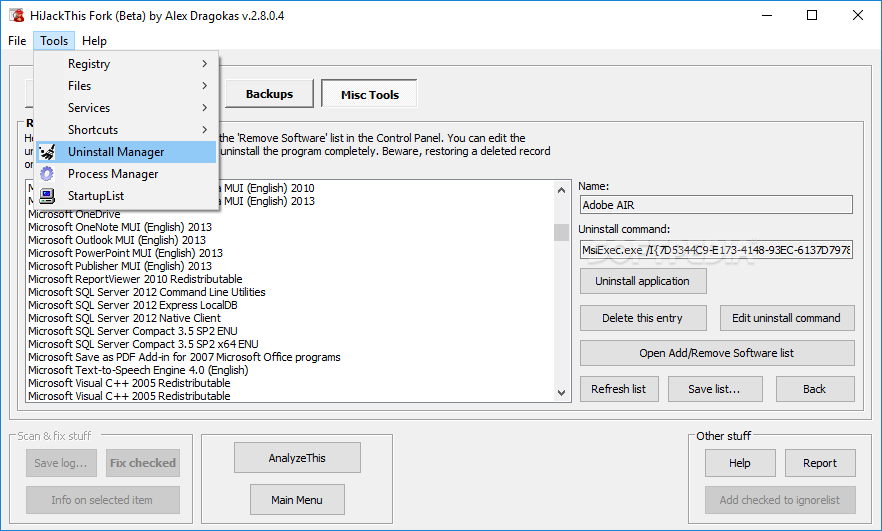Click Open Add/Remove Software list button
Viewport: 882px width, 531px height.
(717, 353)
